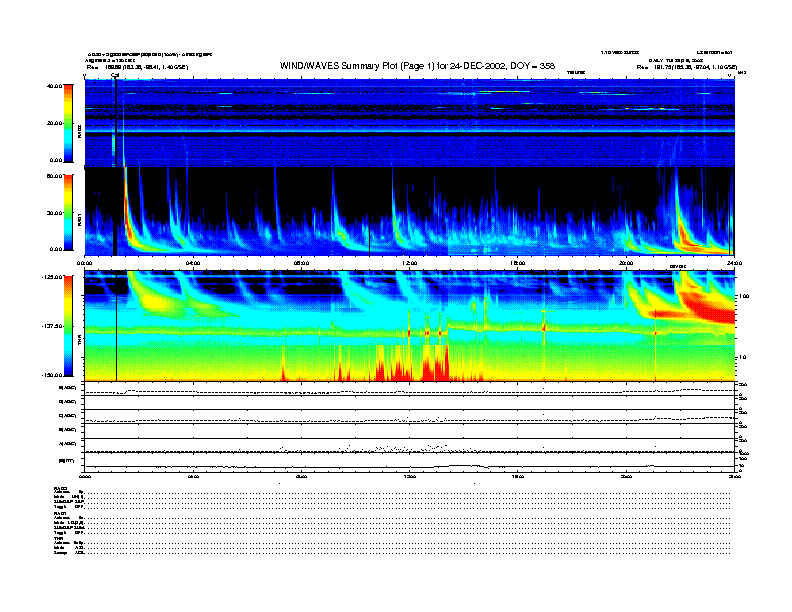Image resolution: width=792 pixels, height=612 pixels.
Task: Click the -150.00 label on the TNR scale
Action: click(x=52, y=375)
